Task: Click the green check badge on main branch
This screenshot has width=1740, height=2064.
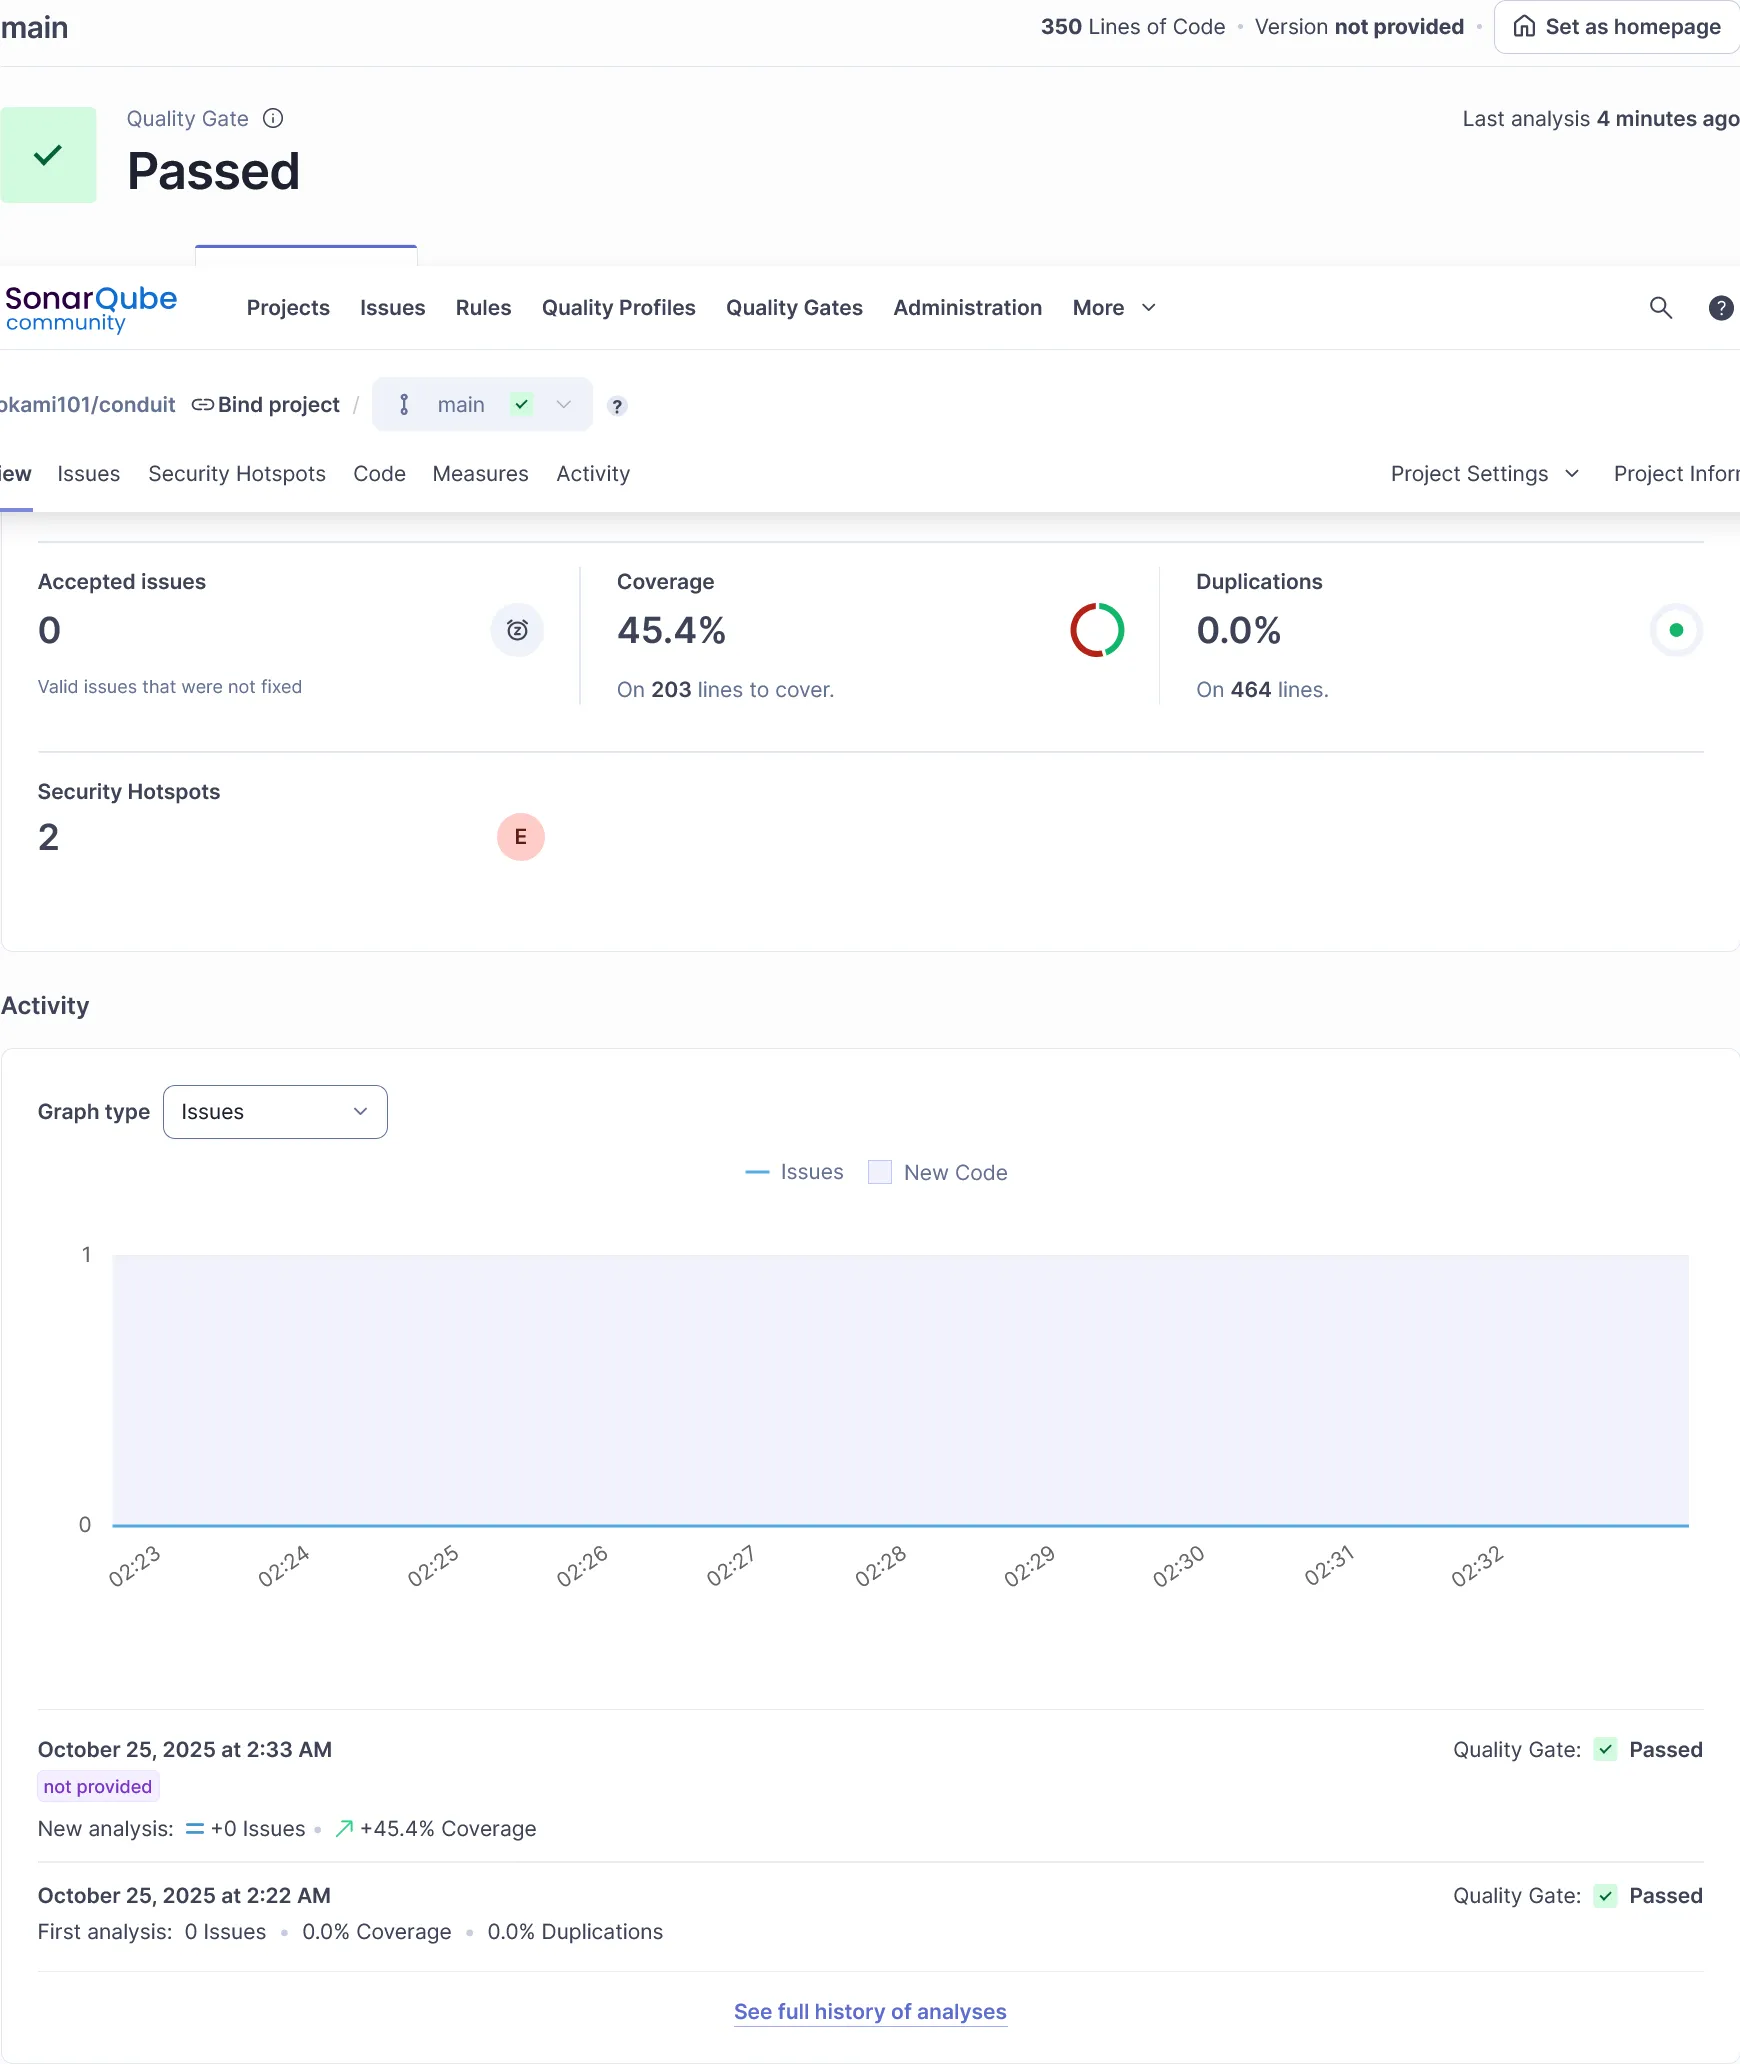Action: (x=521, y=405)
